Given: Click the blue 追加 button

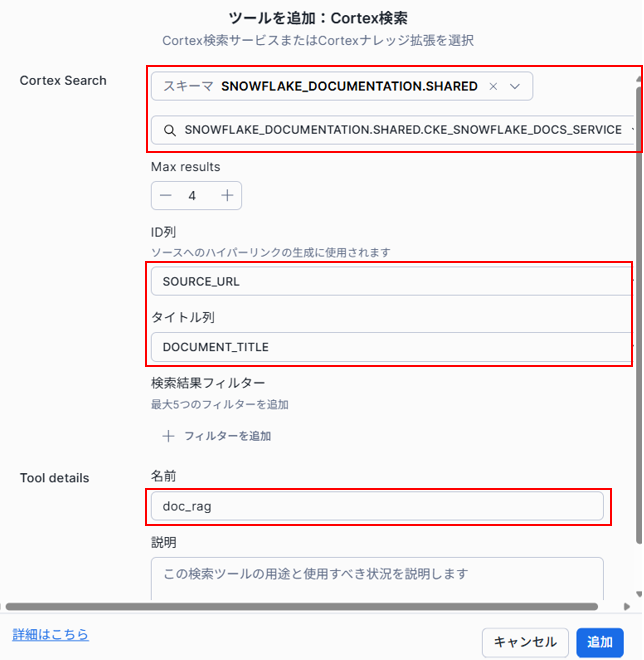Looking at the screenshot, I should pos(600,642).
